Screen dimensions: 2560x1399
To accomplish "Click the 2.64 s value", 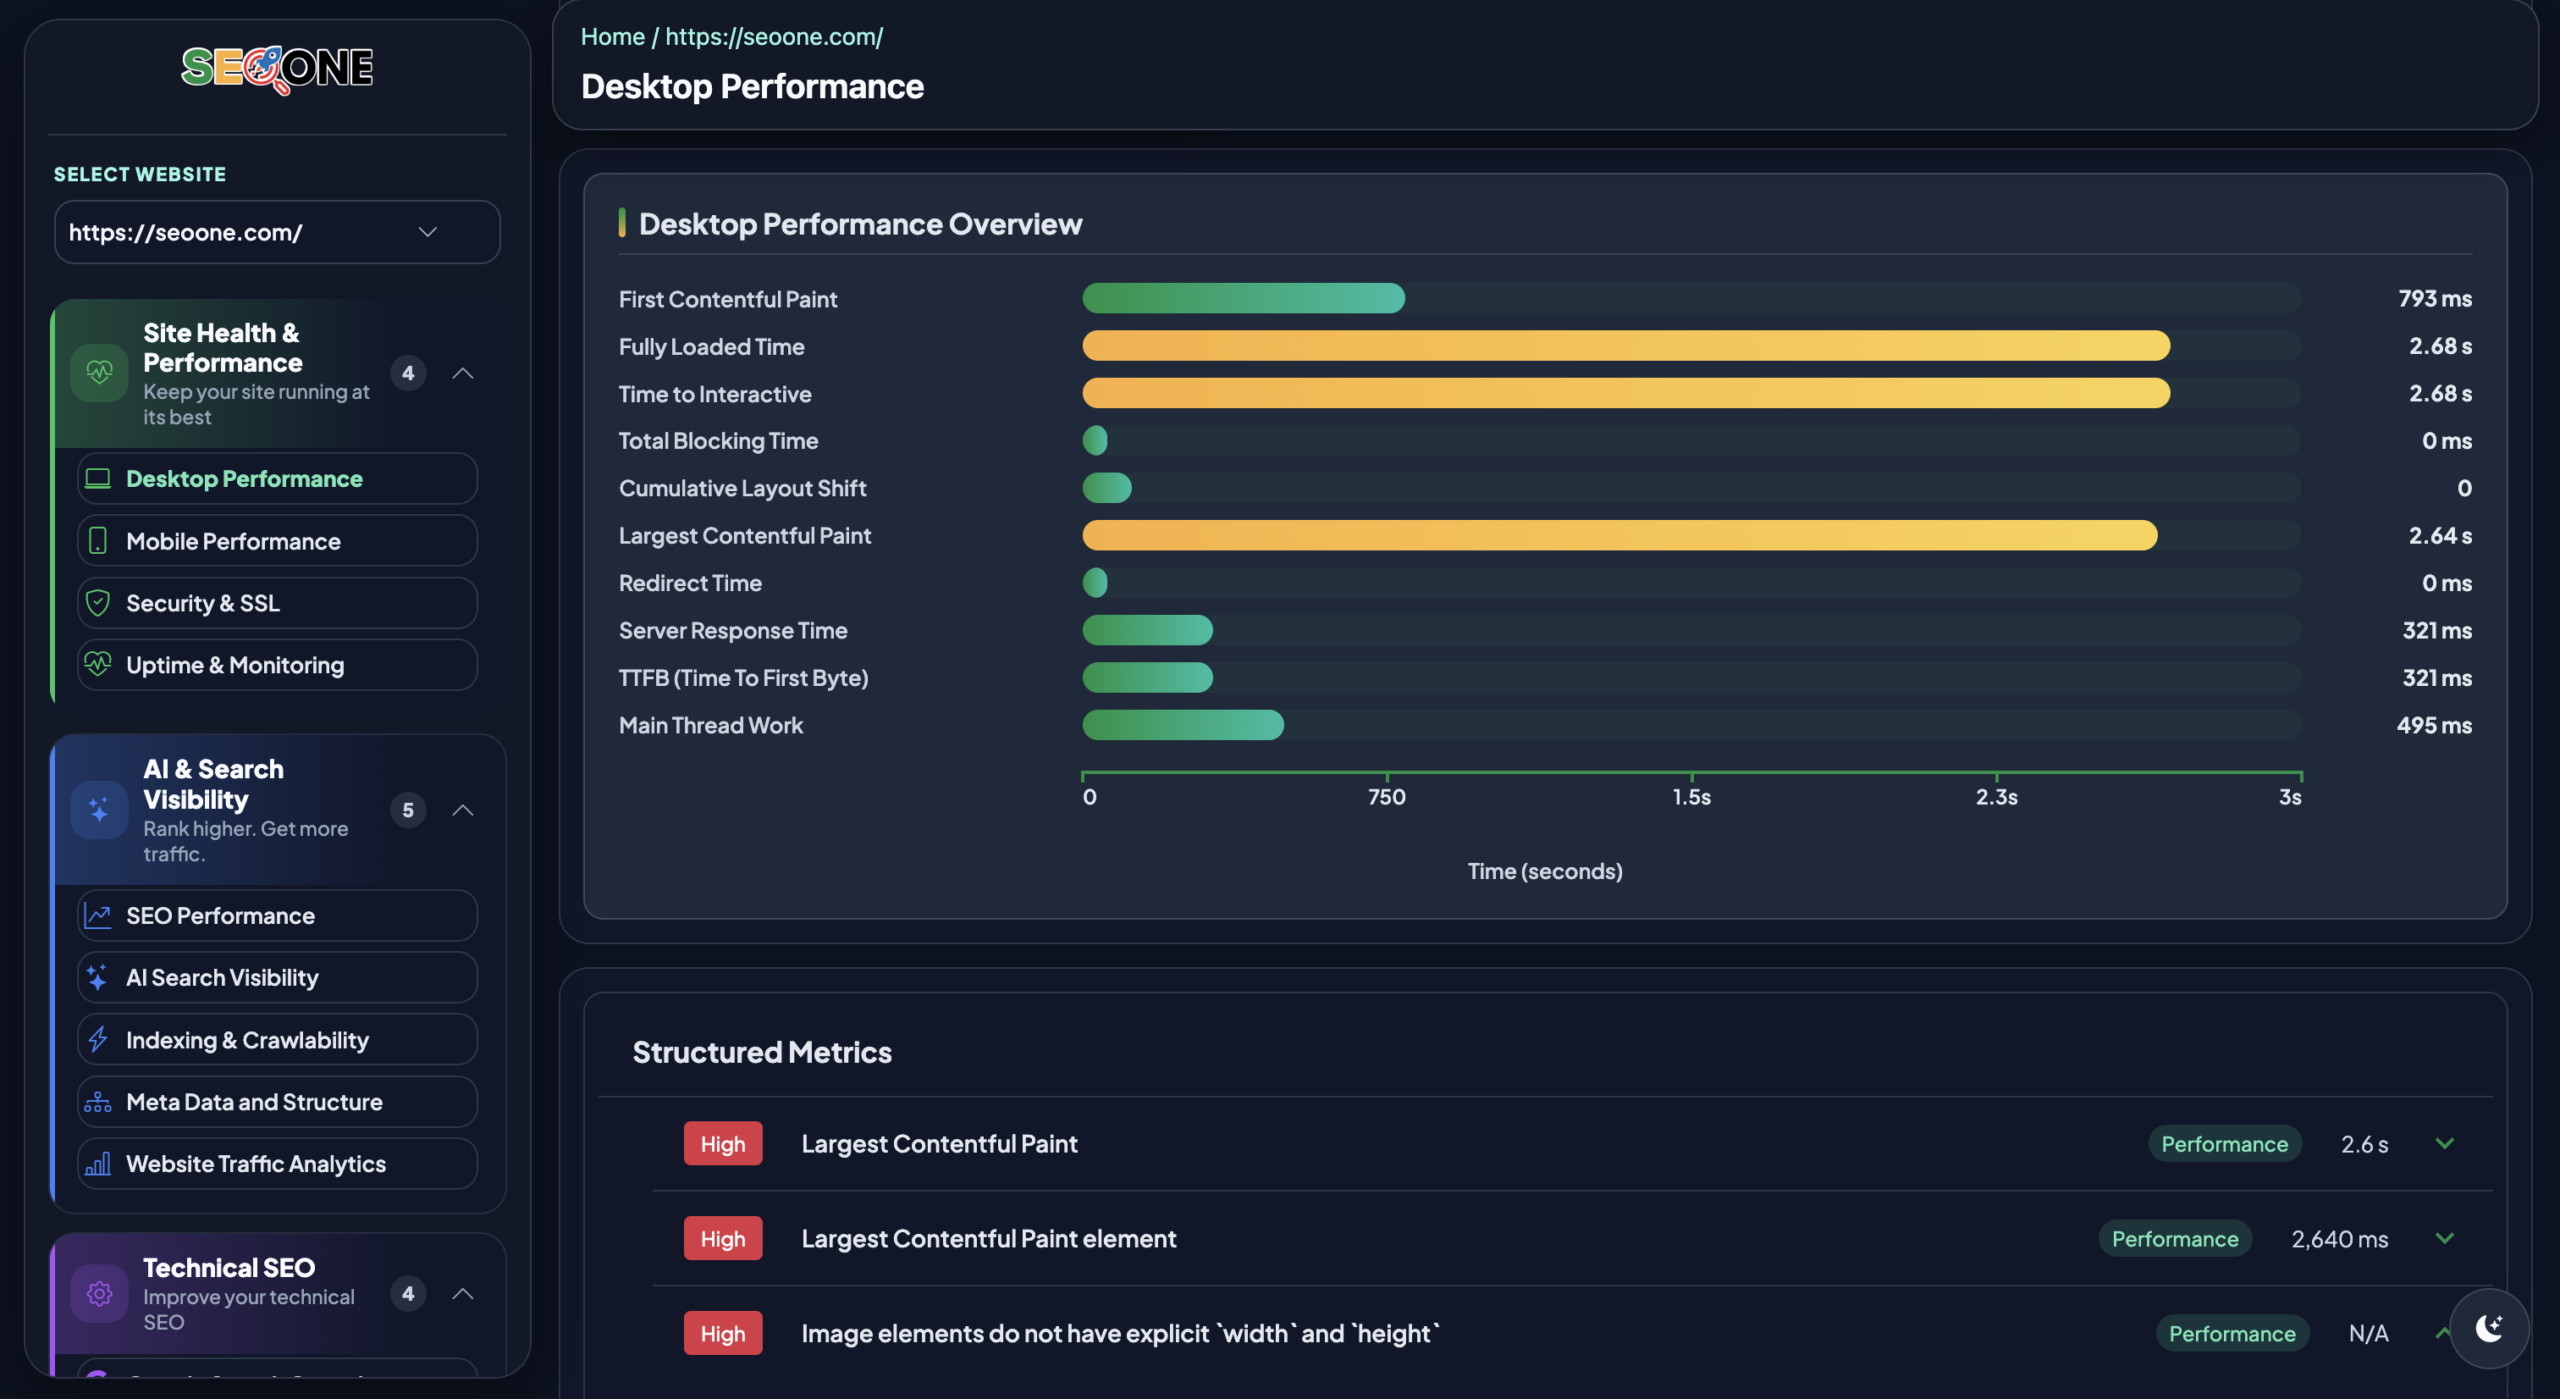I will 2440,535.
